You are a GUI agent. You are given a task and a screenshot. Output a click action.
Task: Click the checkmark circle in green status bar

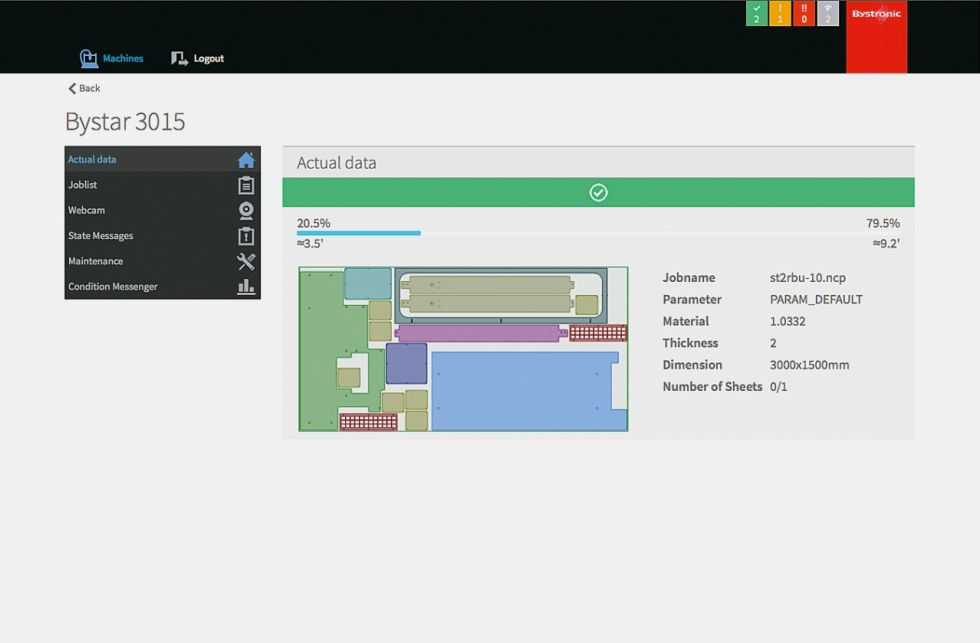tap(598, 192)
